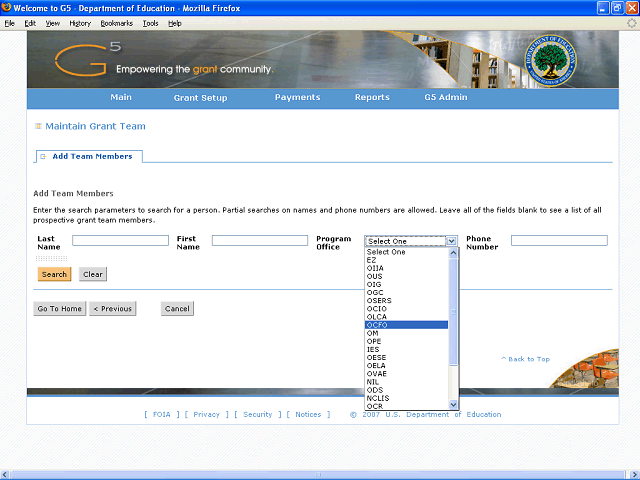This screenshot has height=480, width=640.
Task: Select highlighted OCFO option
Action: coord(407,325)
